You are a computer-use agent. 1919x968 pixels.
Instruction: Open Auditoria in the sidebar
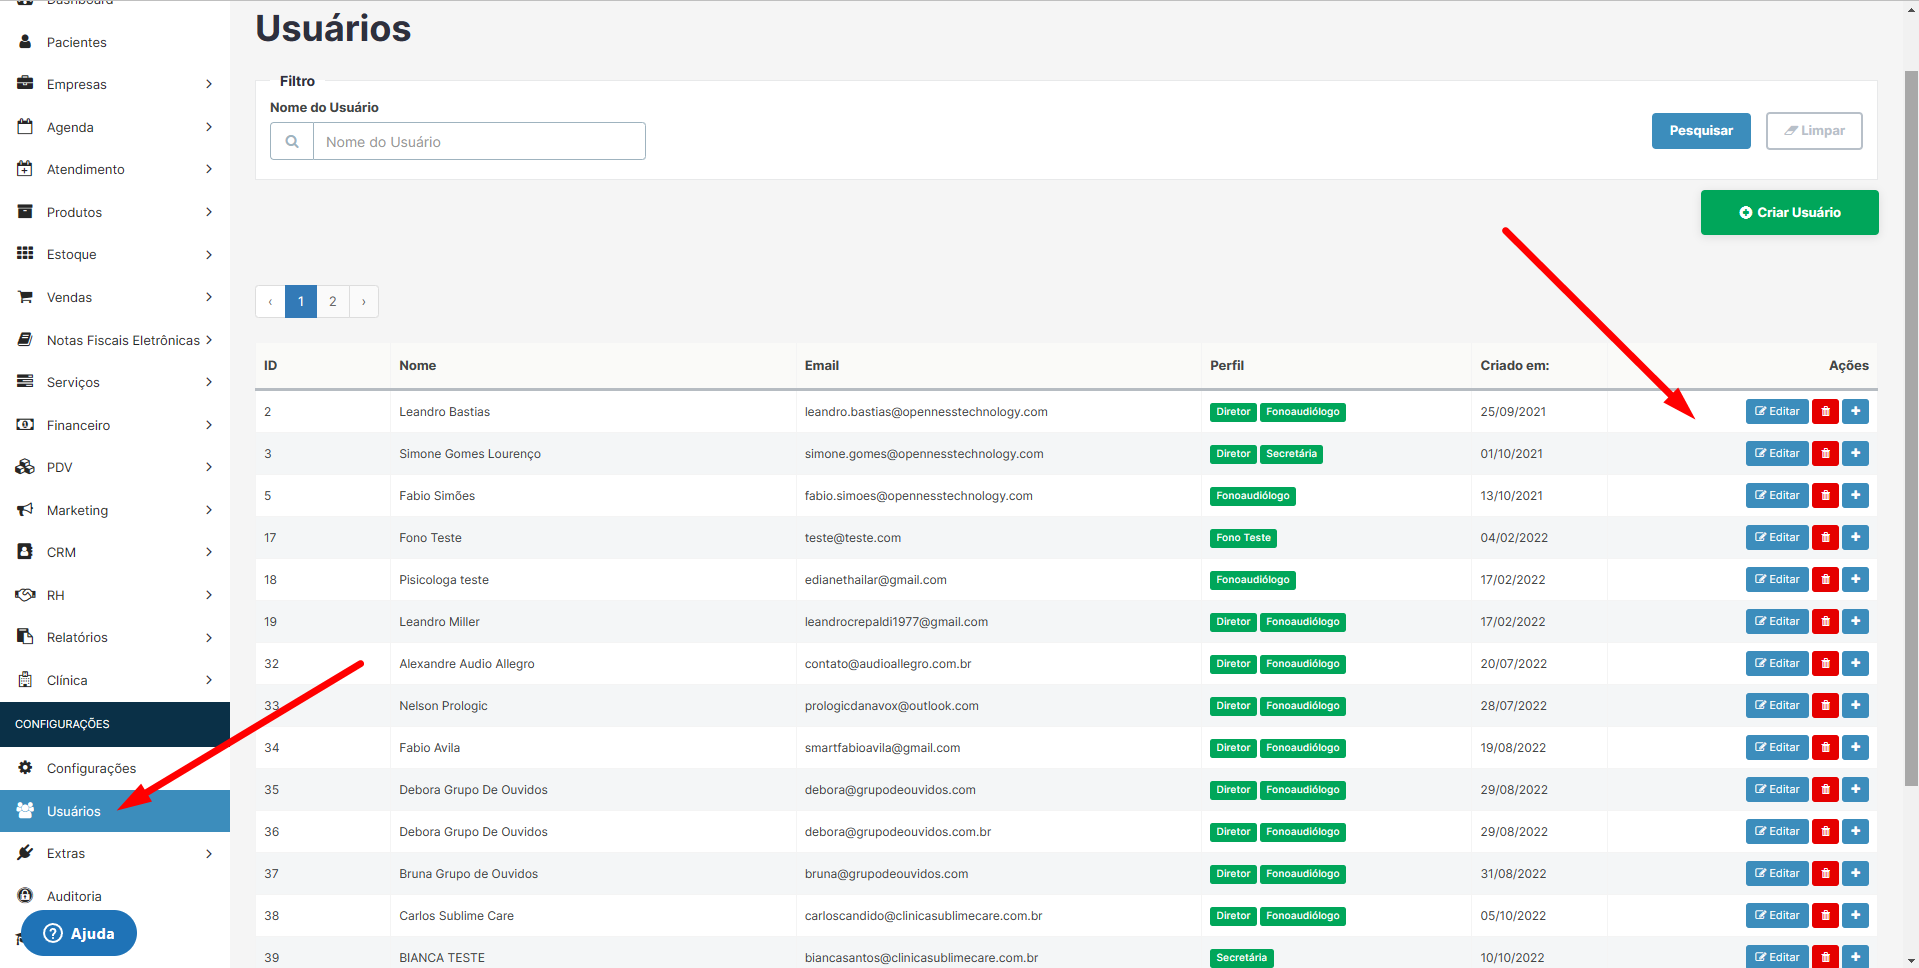74,896
